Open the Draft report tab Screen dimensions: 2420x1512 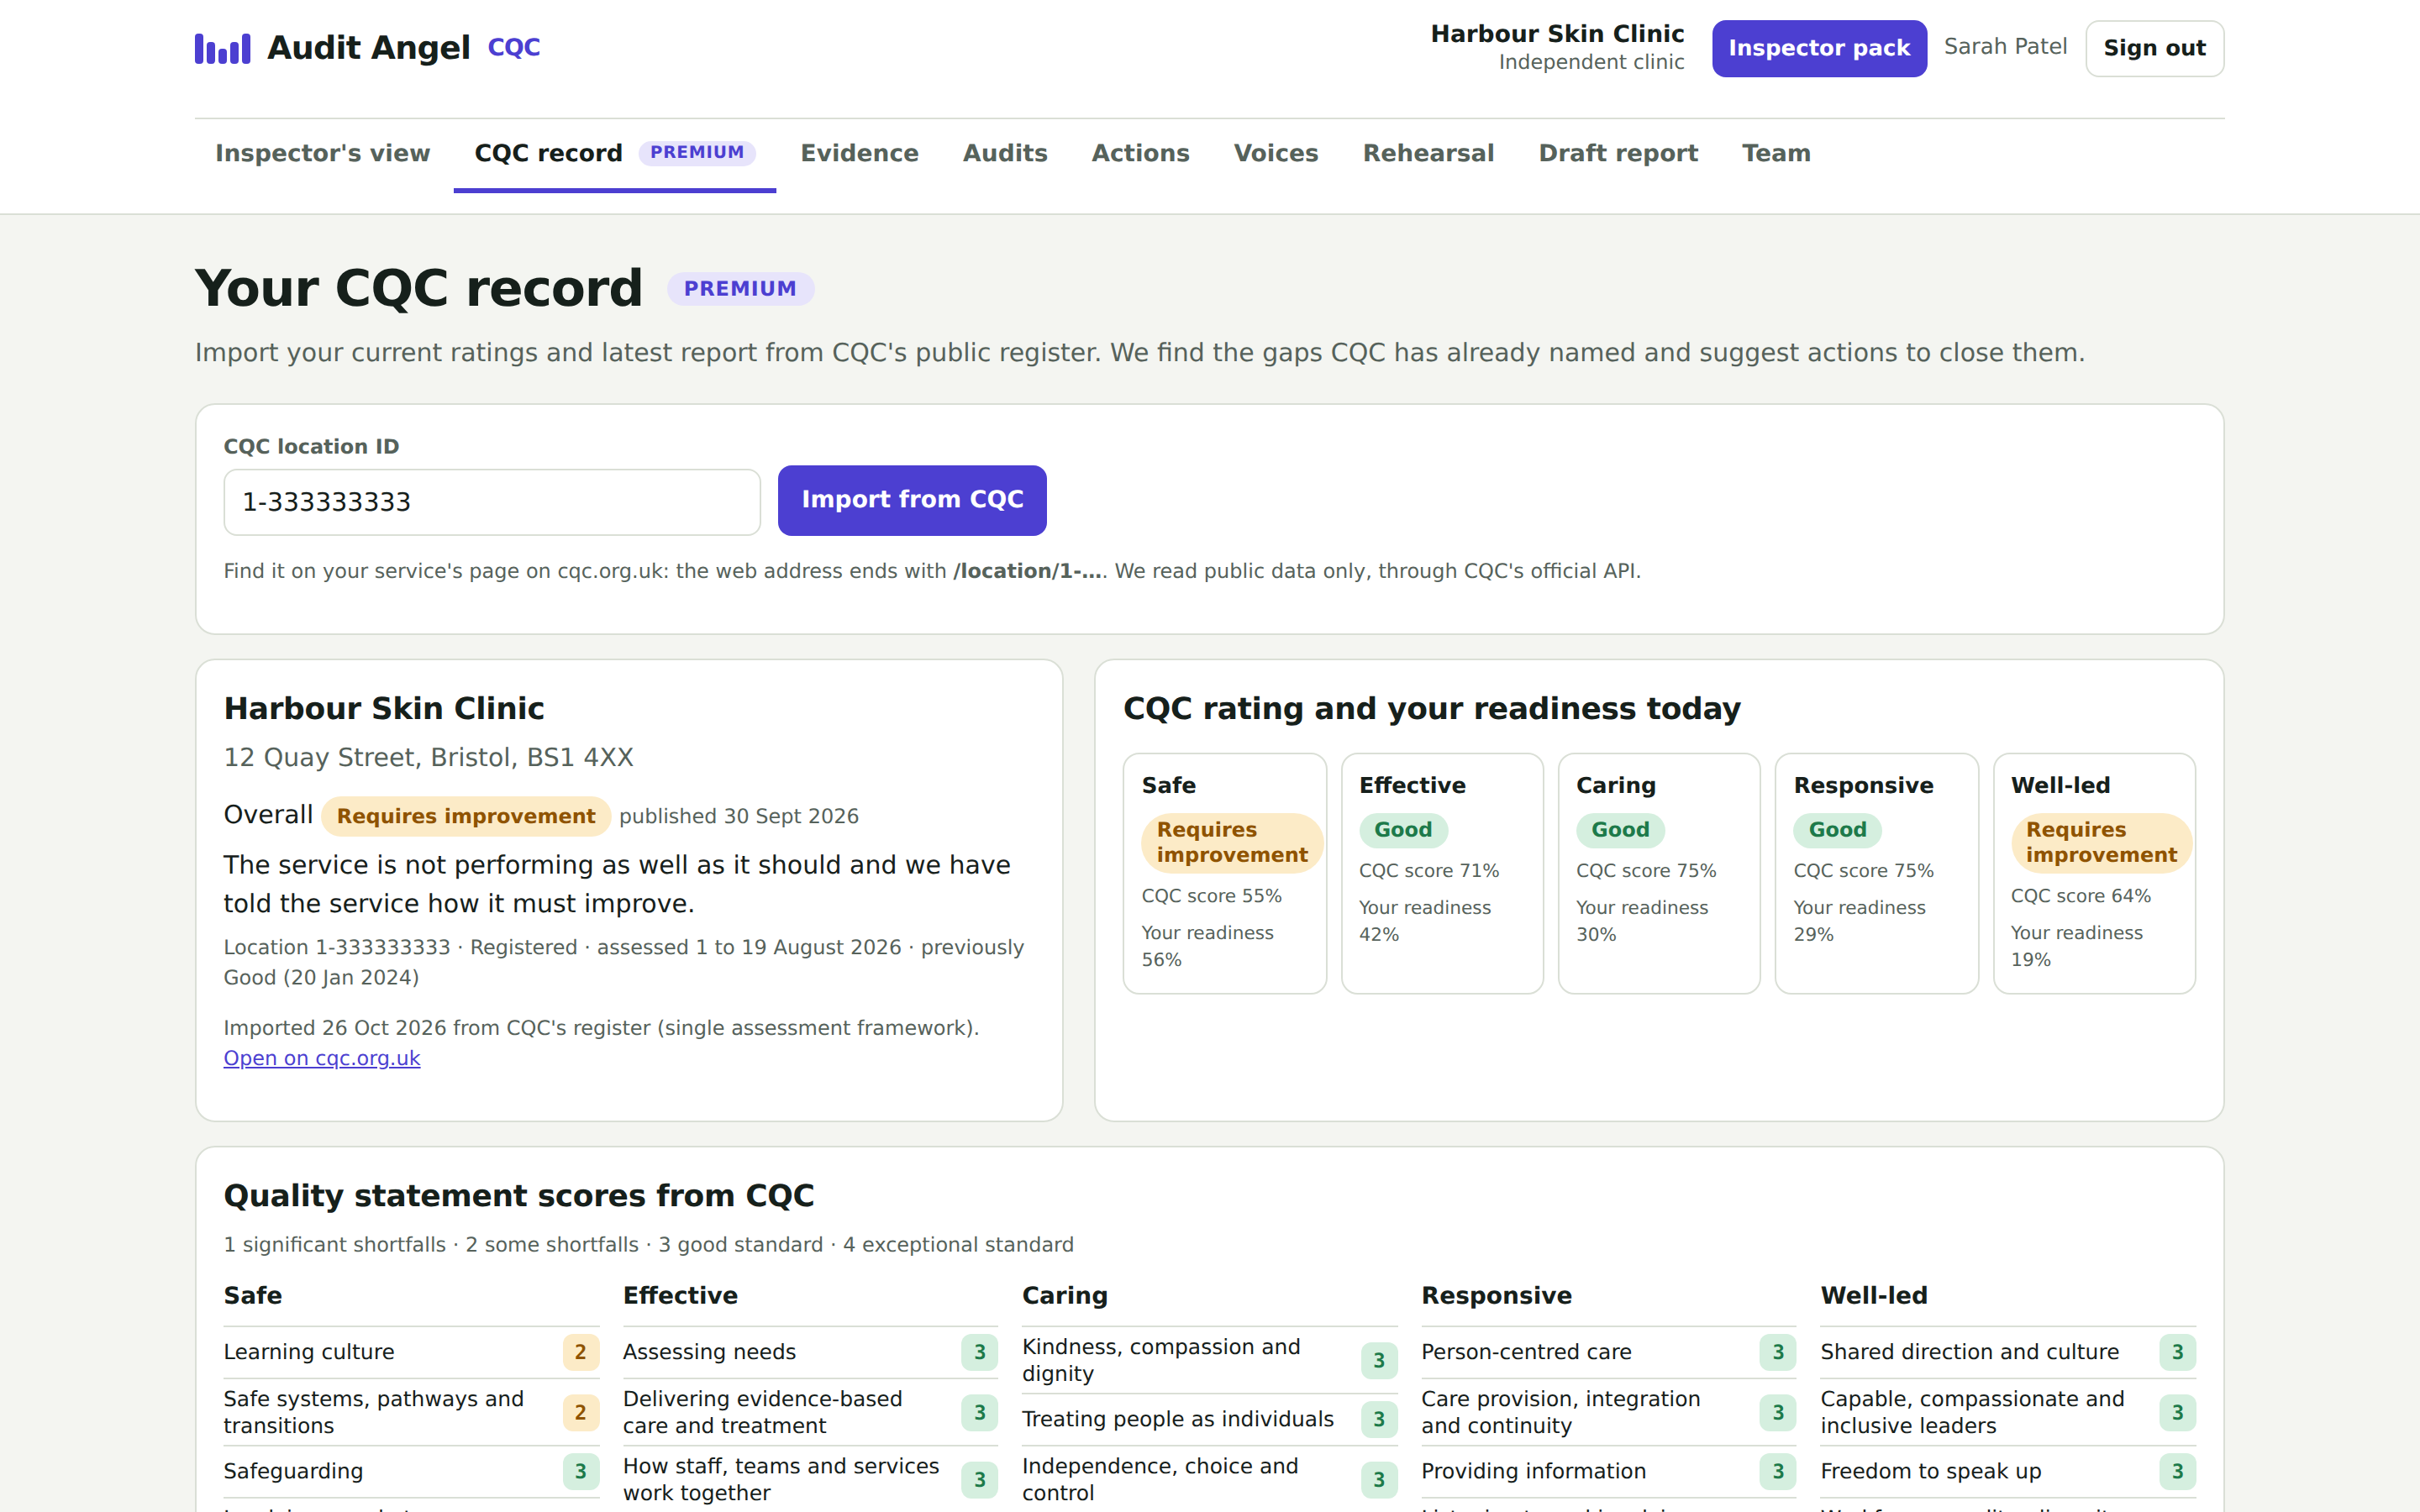[1618, 153]
